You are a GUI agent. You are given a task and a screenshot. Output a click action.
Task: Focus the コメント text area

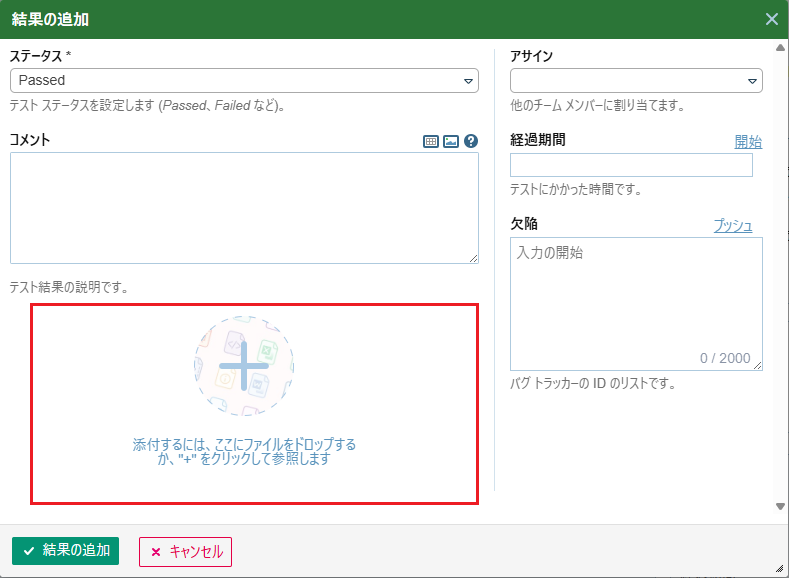click(x=244, y=207)
